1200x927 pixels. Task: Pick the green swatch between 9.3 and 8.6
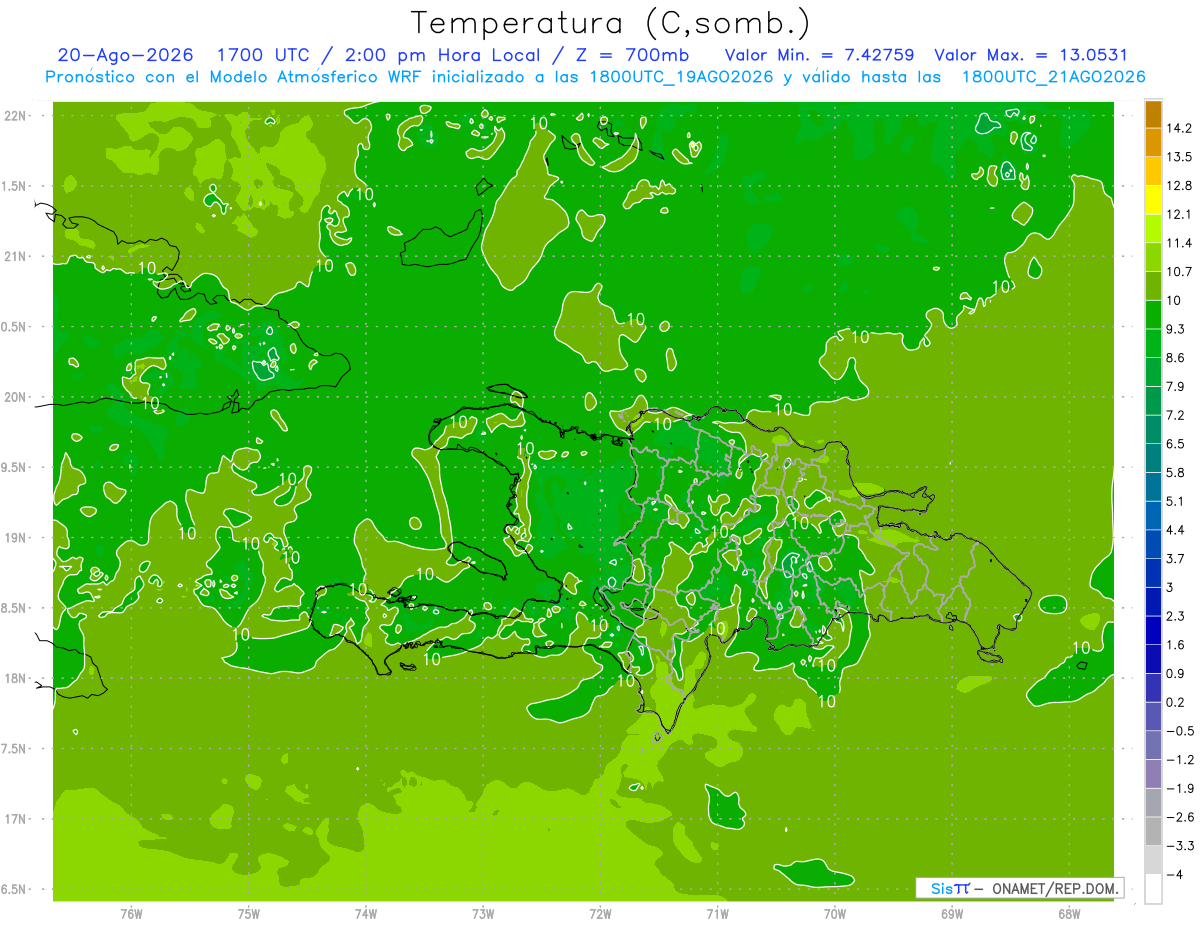1153,344
